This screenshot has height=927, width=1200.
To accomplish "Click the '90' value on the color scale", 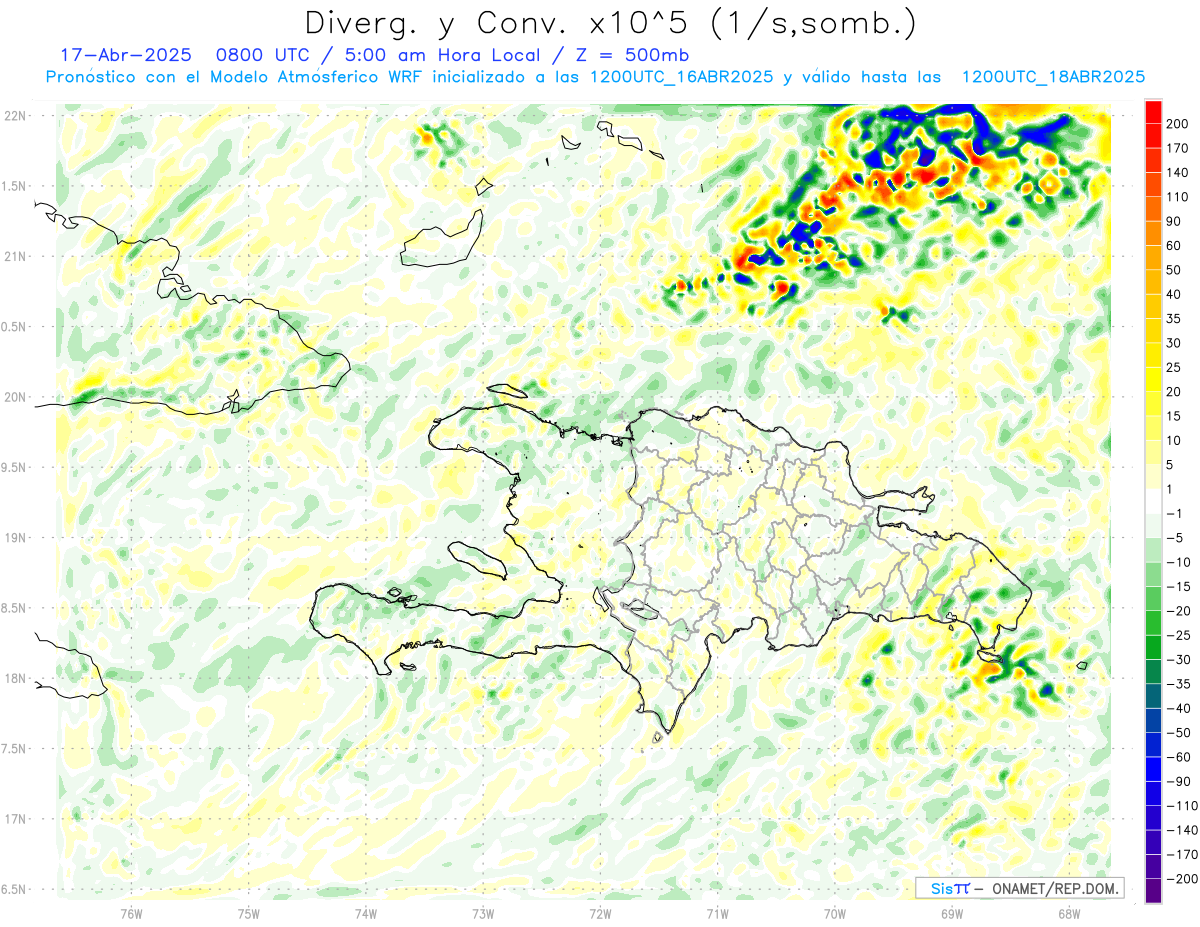I will point(1175,222).
